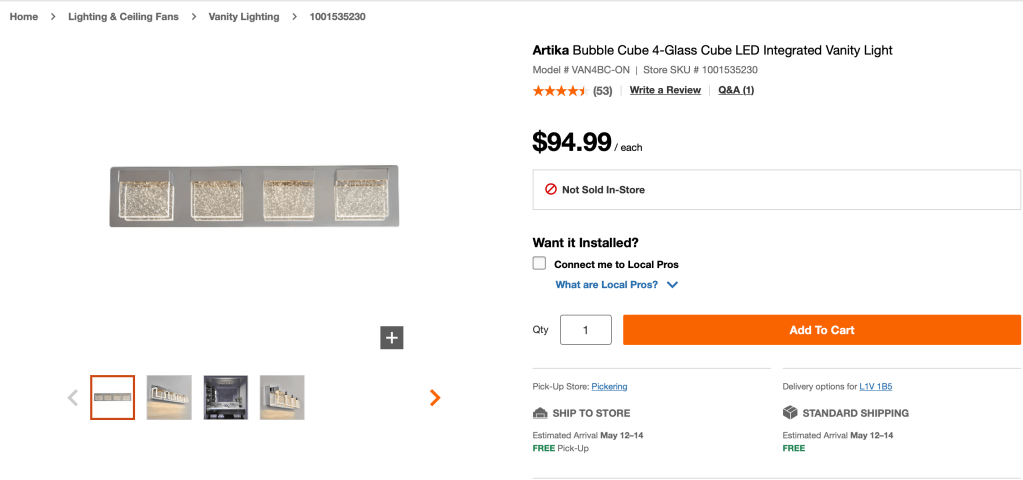The image size is (1023, 480).
Task: Change delivery postal code L1V 1B5
Action: [x=876, y=387]
